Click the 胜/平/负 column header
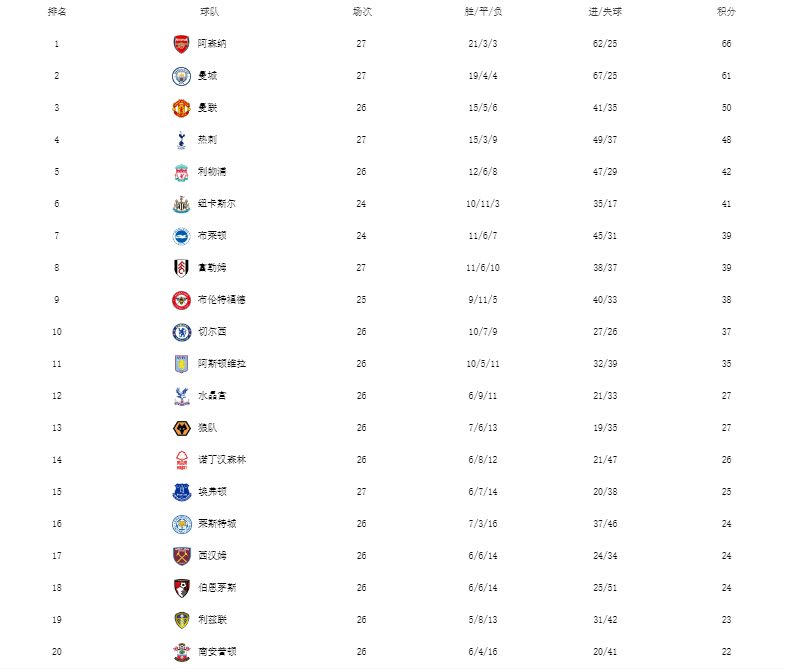 point(483,12)
